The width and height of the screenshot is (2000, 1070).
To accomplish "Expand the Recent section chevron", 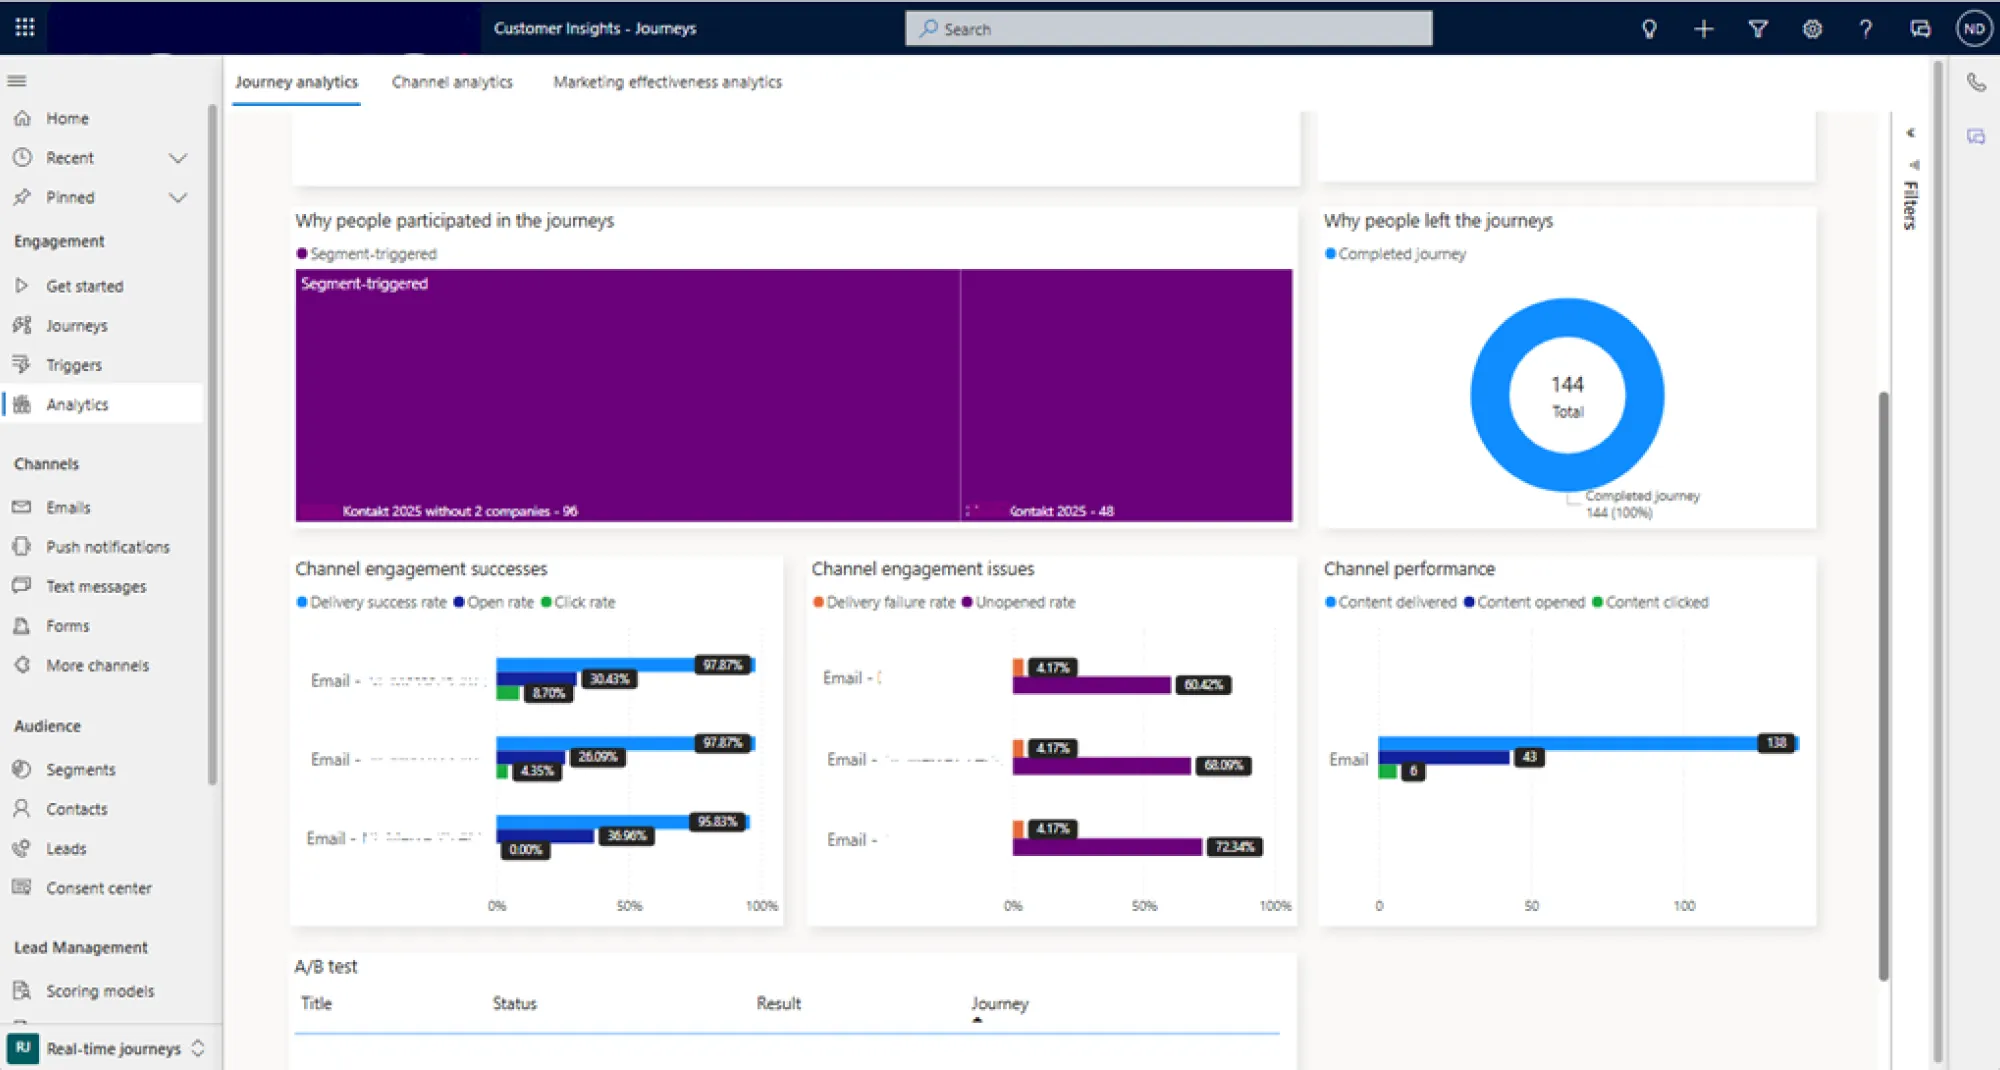I will click(x=178, y=158).
